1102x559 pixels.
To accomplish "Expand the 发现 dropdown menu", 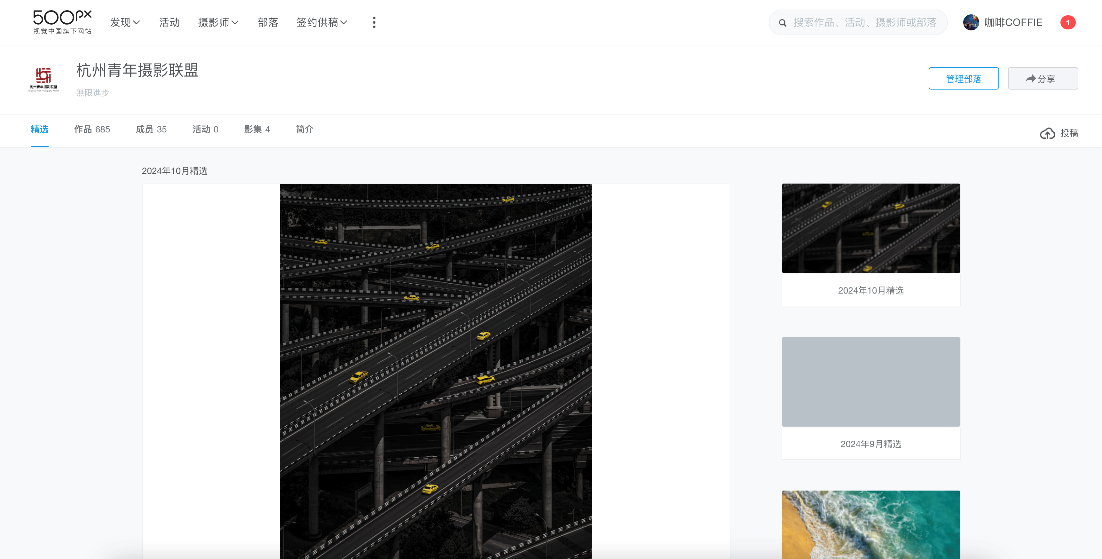I will tap(125, 23).
